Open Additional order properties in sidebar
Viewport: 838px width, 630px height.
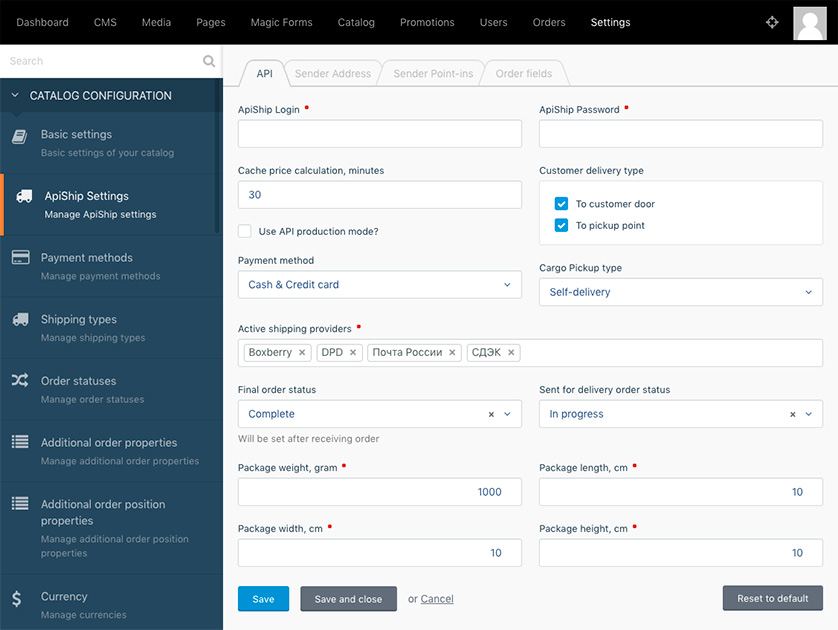pyautogui.click(x=111, y=451)
